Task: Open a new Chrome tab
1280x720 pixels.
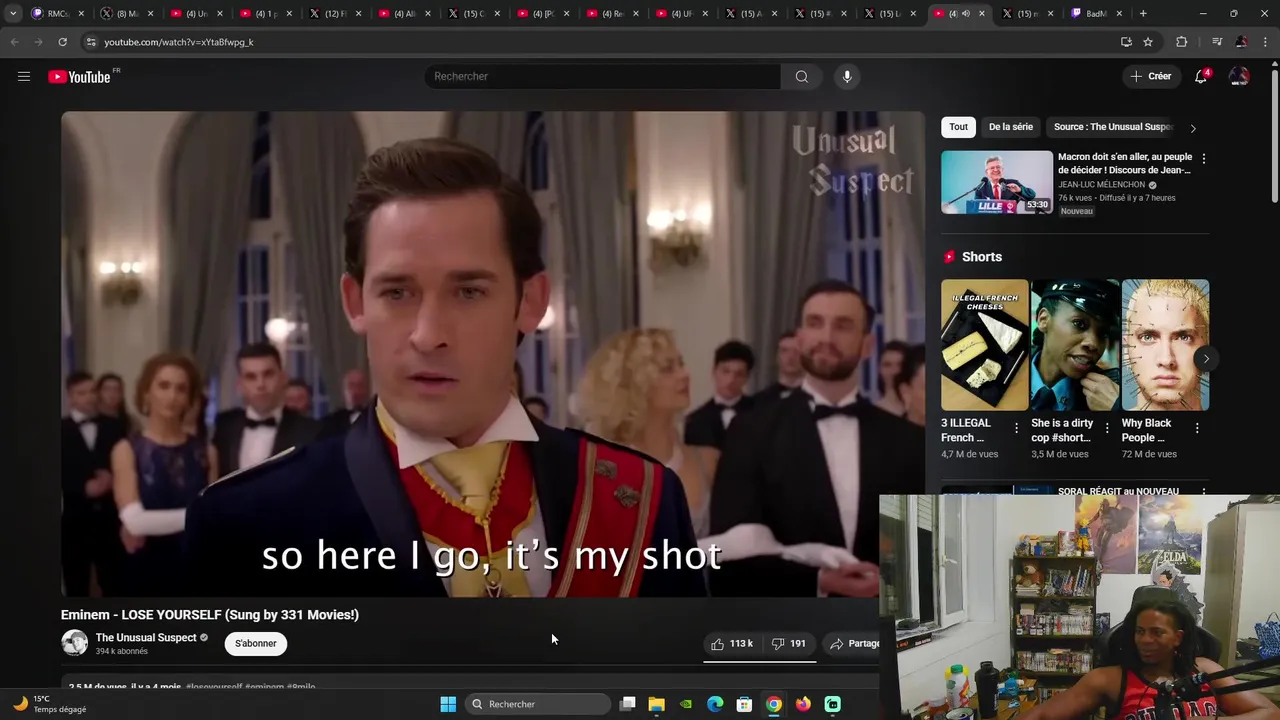Action: (1143, 13)
